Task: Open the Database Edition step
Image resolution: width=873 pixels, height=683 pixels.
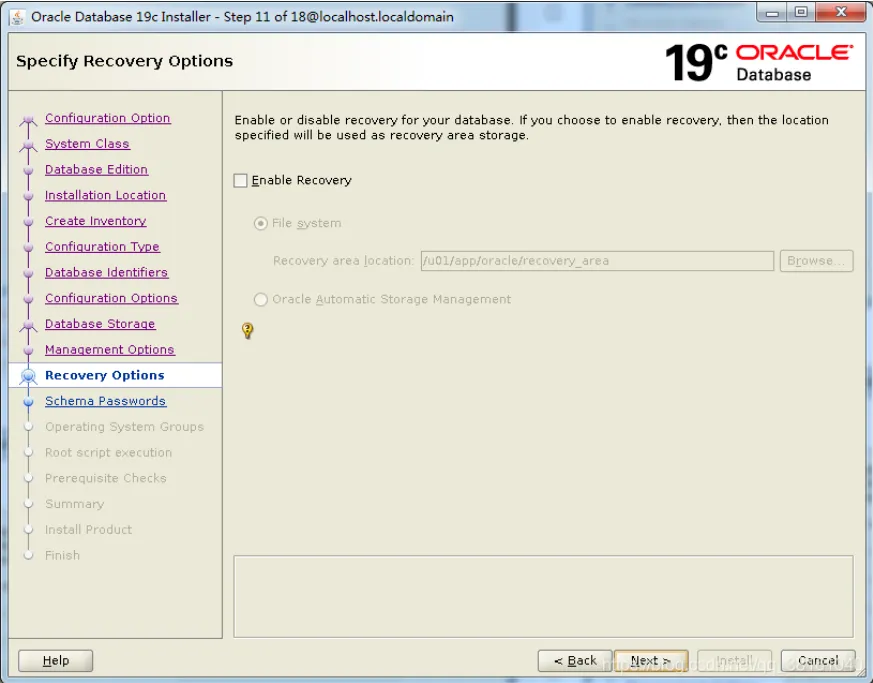Action: point(96,169)
